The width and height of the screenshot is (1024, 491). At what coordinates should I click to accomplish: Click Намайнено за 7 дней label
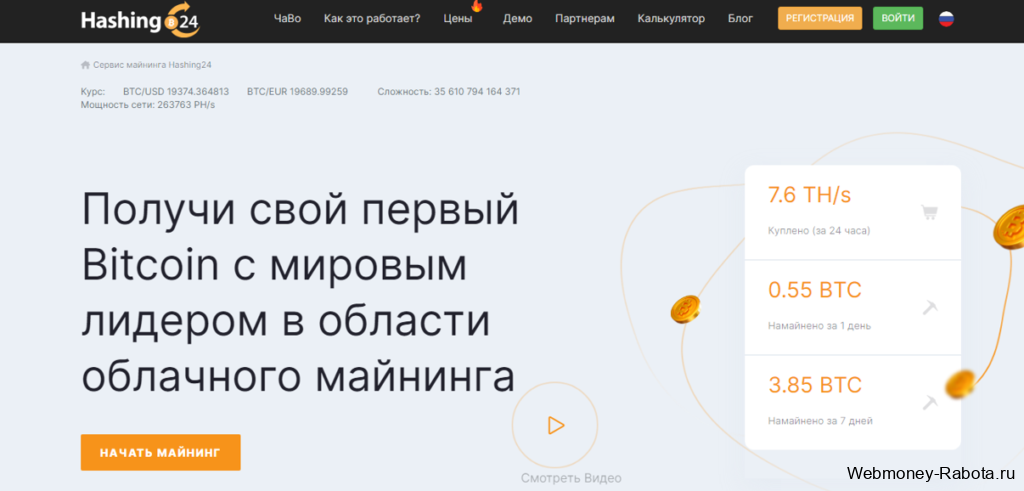(820, 421)
